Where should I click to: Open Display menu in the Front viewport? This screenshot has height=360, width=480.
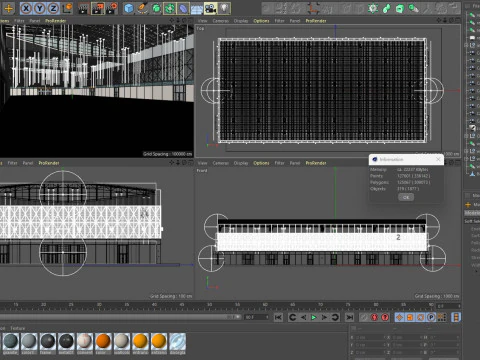241,163
